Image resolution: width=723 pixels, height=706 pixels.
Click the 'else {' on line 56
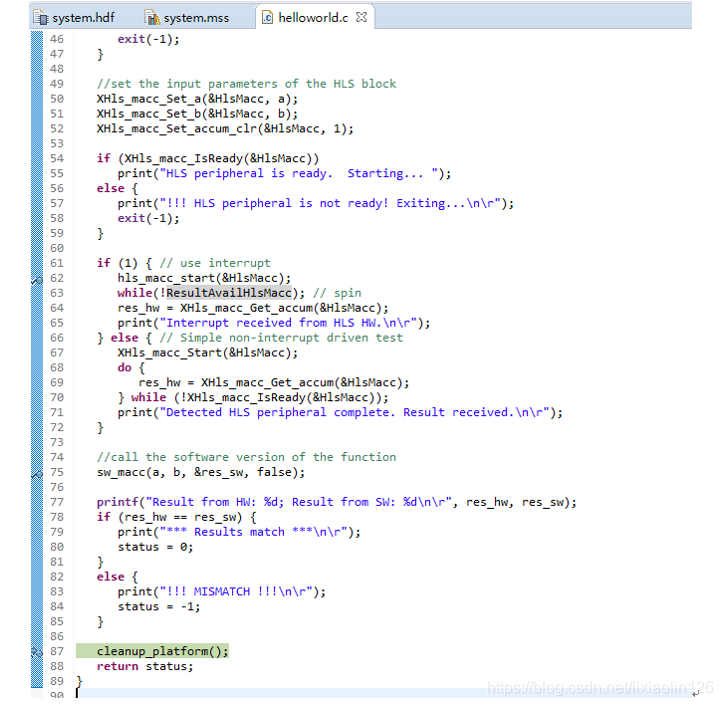(117, 188)
